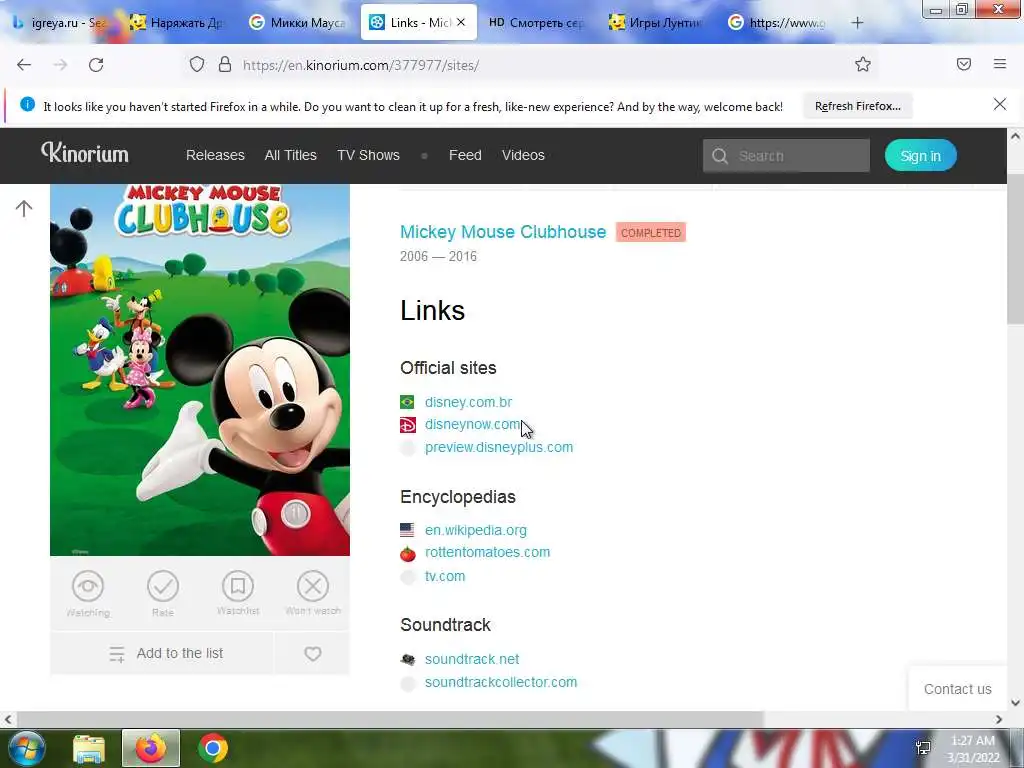Click the Firefox taskbar icon
Viewport: 1024px width, 768px height.
tap(151, 748)
